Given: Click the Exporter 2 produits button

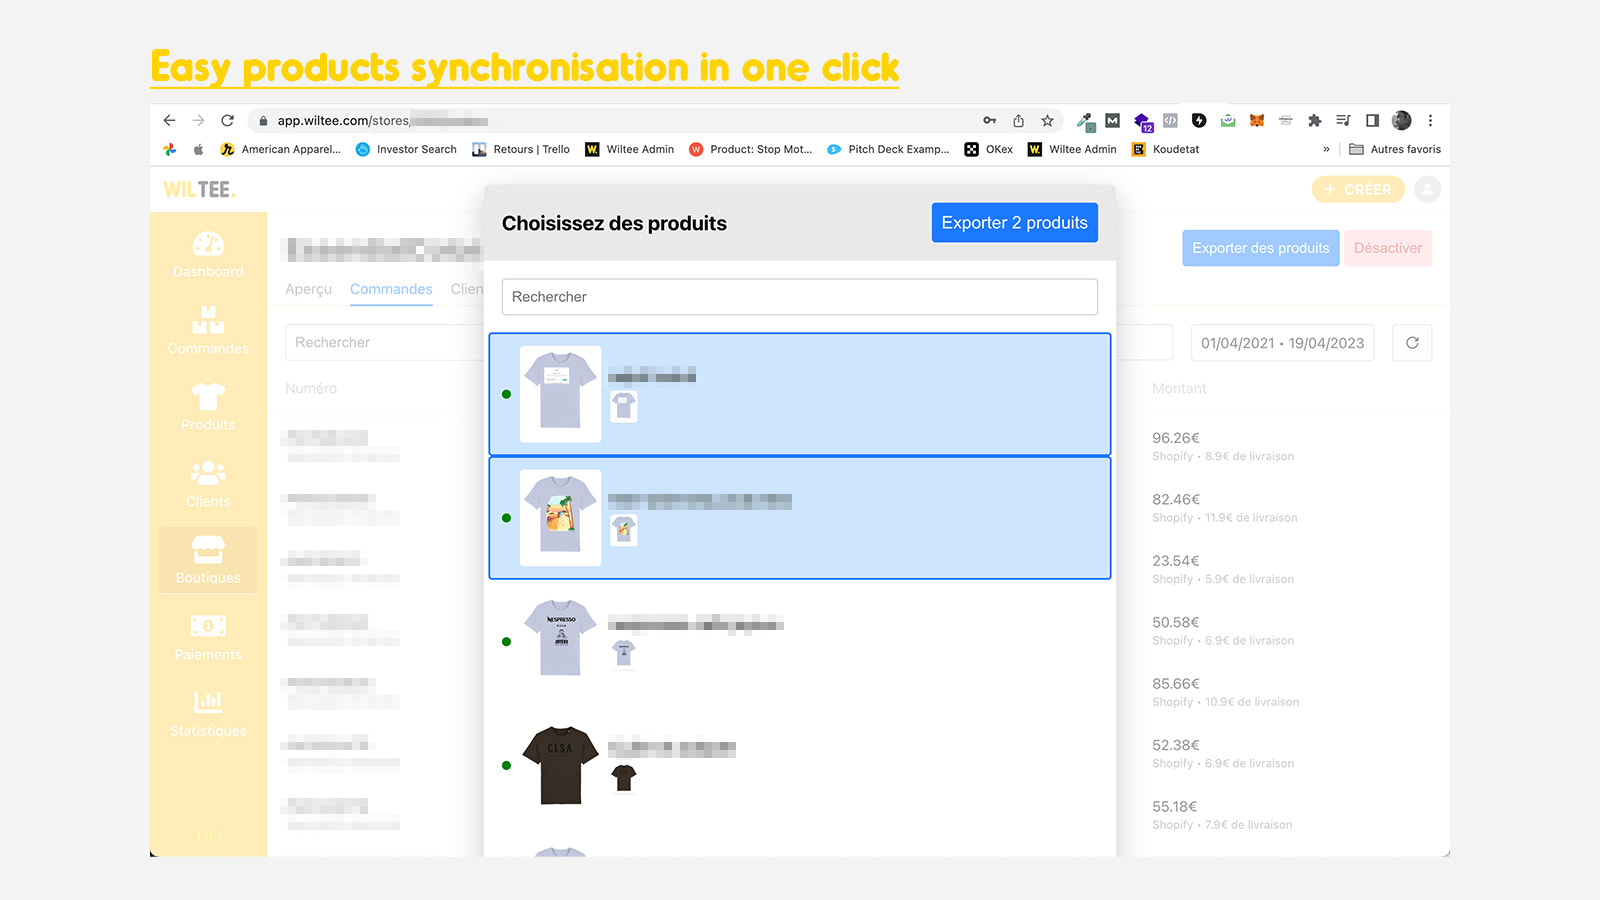Looking at the screenshot, I should coord(1014,223).
